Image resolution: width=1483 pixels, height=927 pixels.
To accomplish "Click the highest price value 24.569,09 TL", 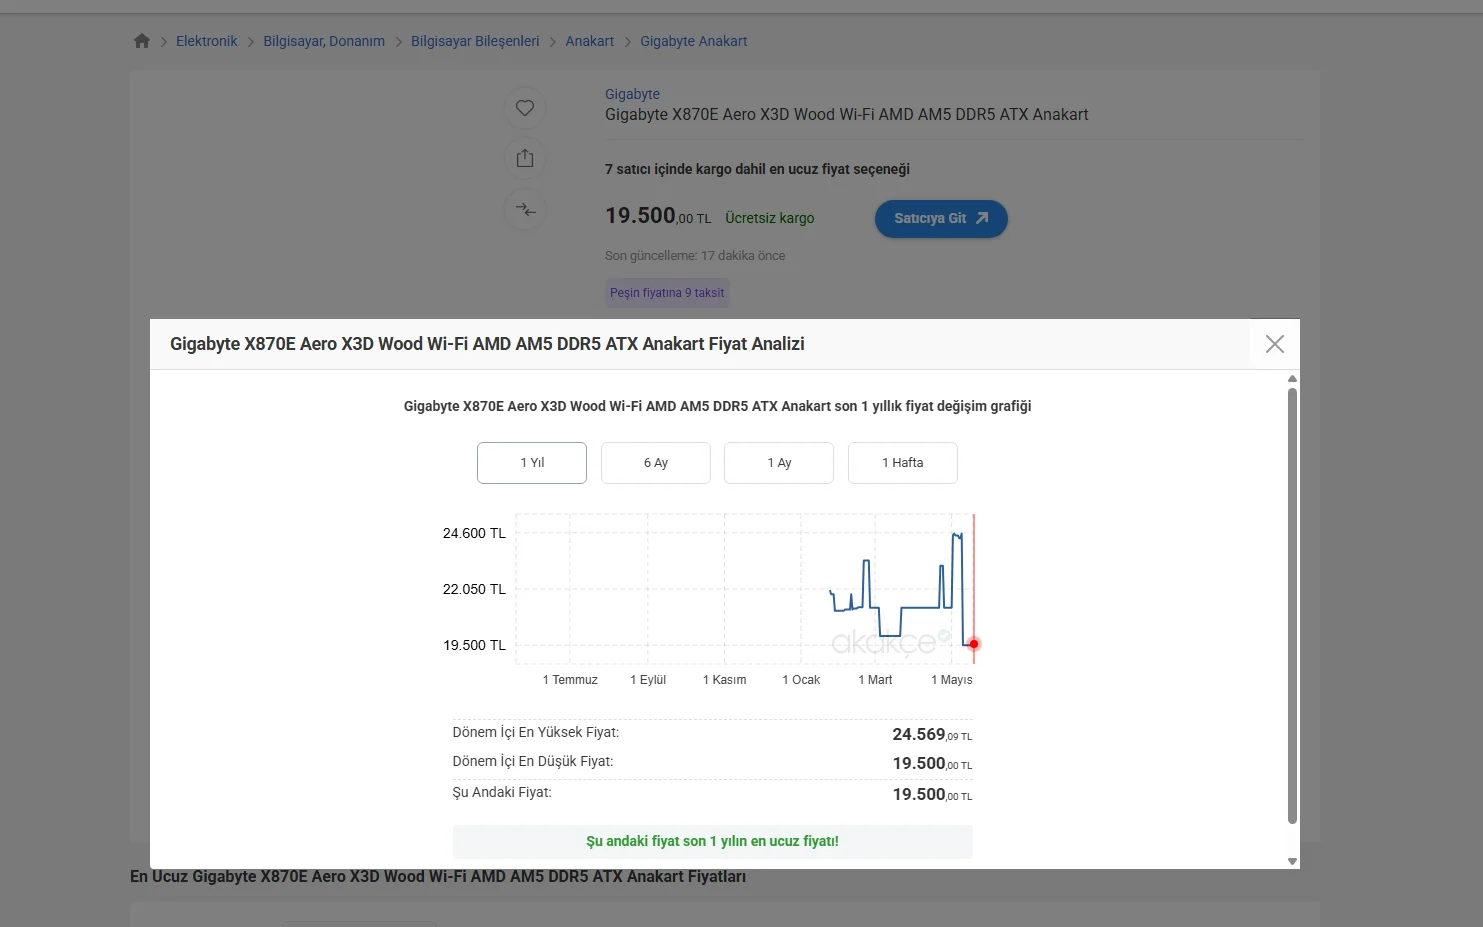I will 932,735.
